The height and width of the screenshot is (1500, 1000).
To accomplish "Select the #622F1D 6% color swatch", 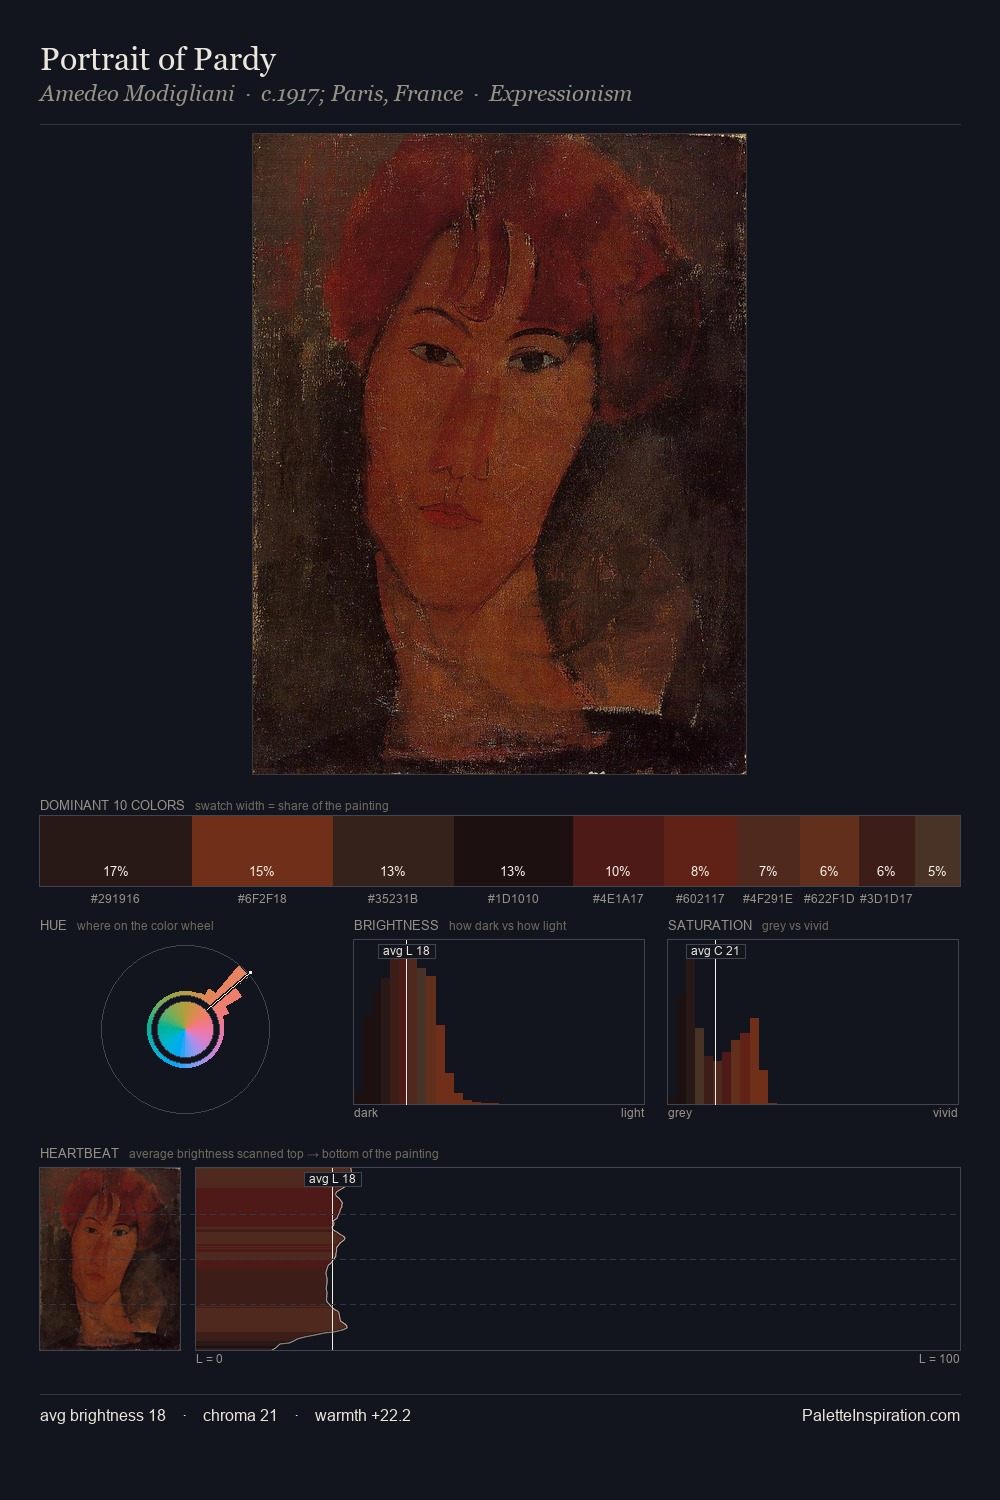I will (x=829, y=851).
